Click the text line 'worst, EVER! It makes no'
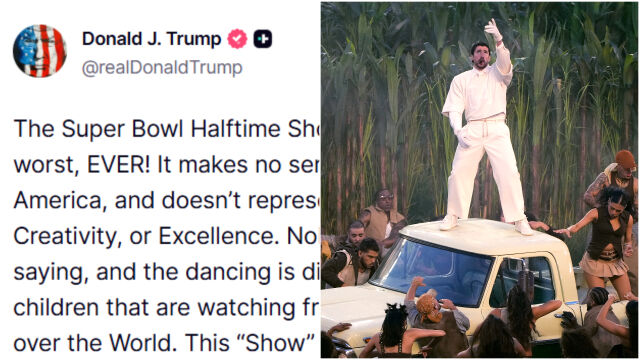The image size is (640, 360). [167, 165]
